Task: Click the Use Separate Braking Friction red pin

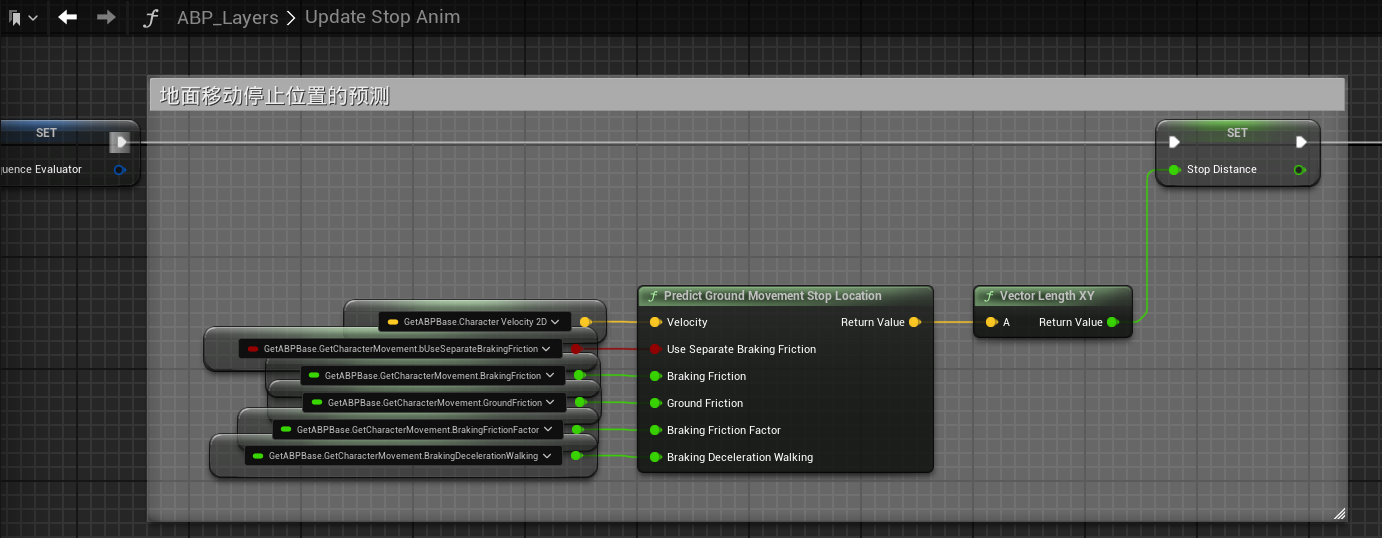Action: (656, 349)
